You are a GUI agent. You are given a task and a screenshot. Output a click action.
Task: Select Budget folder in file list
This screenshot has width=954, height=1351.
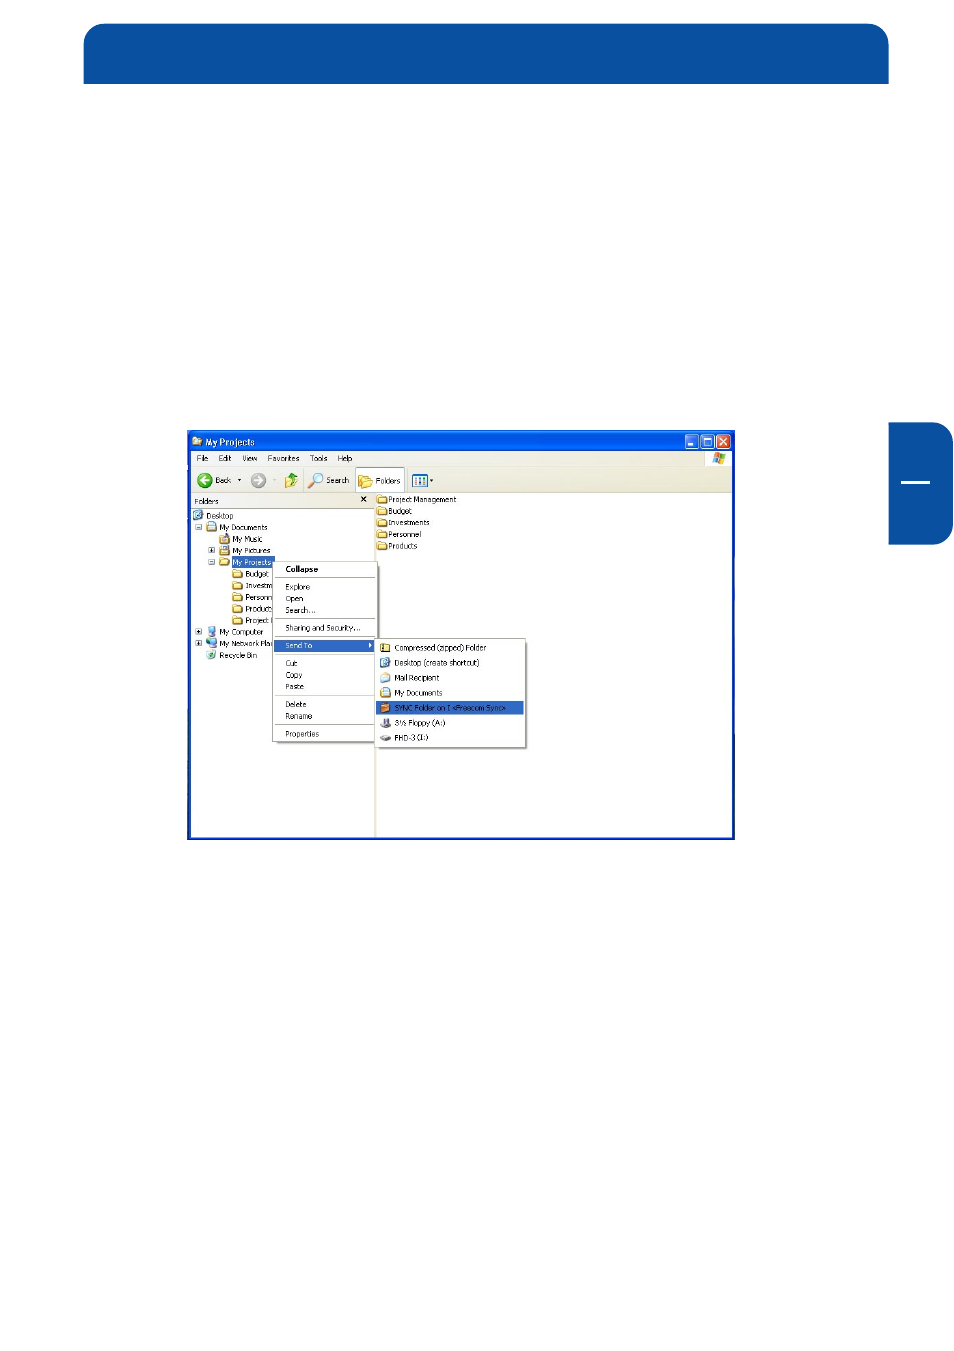click(x=394, y=511)
